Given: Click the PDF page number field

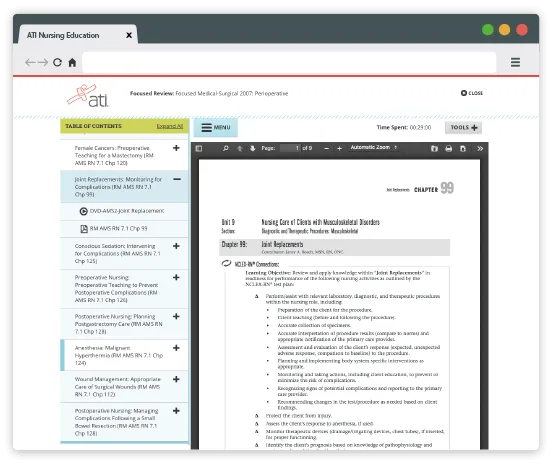Looking at the screenshot, I should coord(290,148).
